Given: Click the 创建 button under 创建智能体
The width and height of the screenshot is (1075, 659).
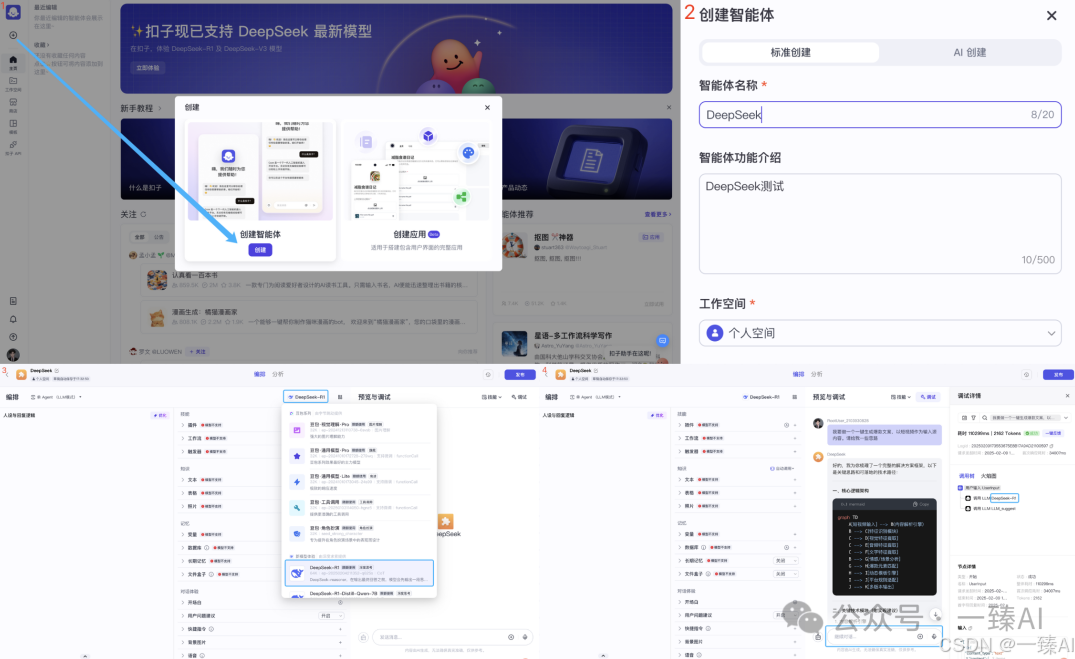Looking at the screenshot, I should (259, 248).
